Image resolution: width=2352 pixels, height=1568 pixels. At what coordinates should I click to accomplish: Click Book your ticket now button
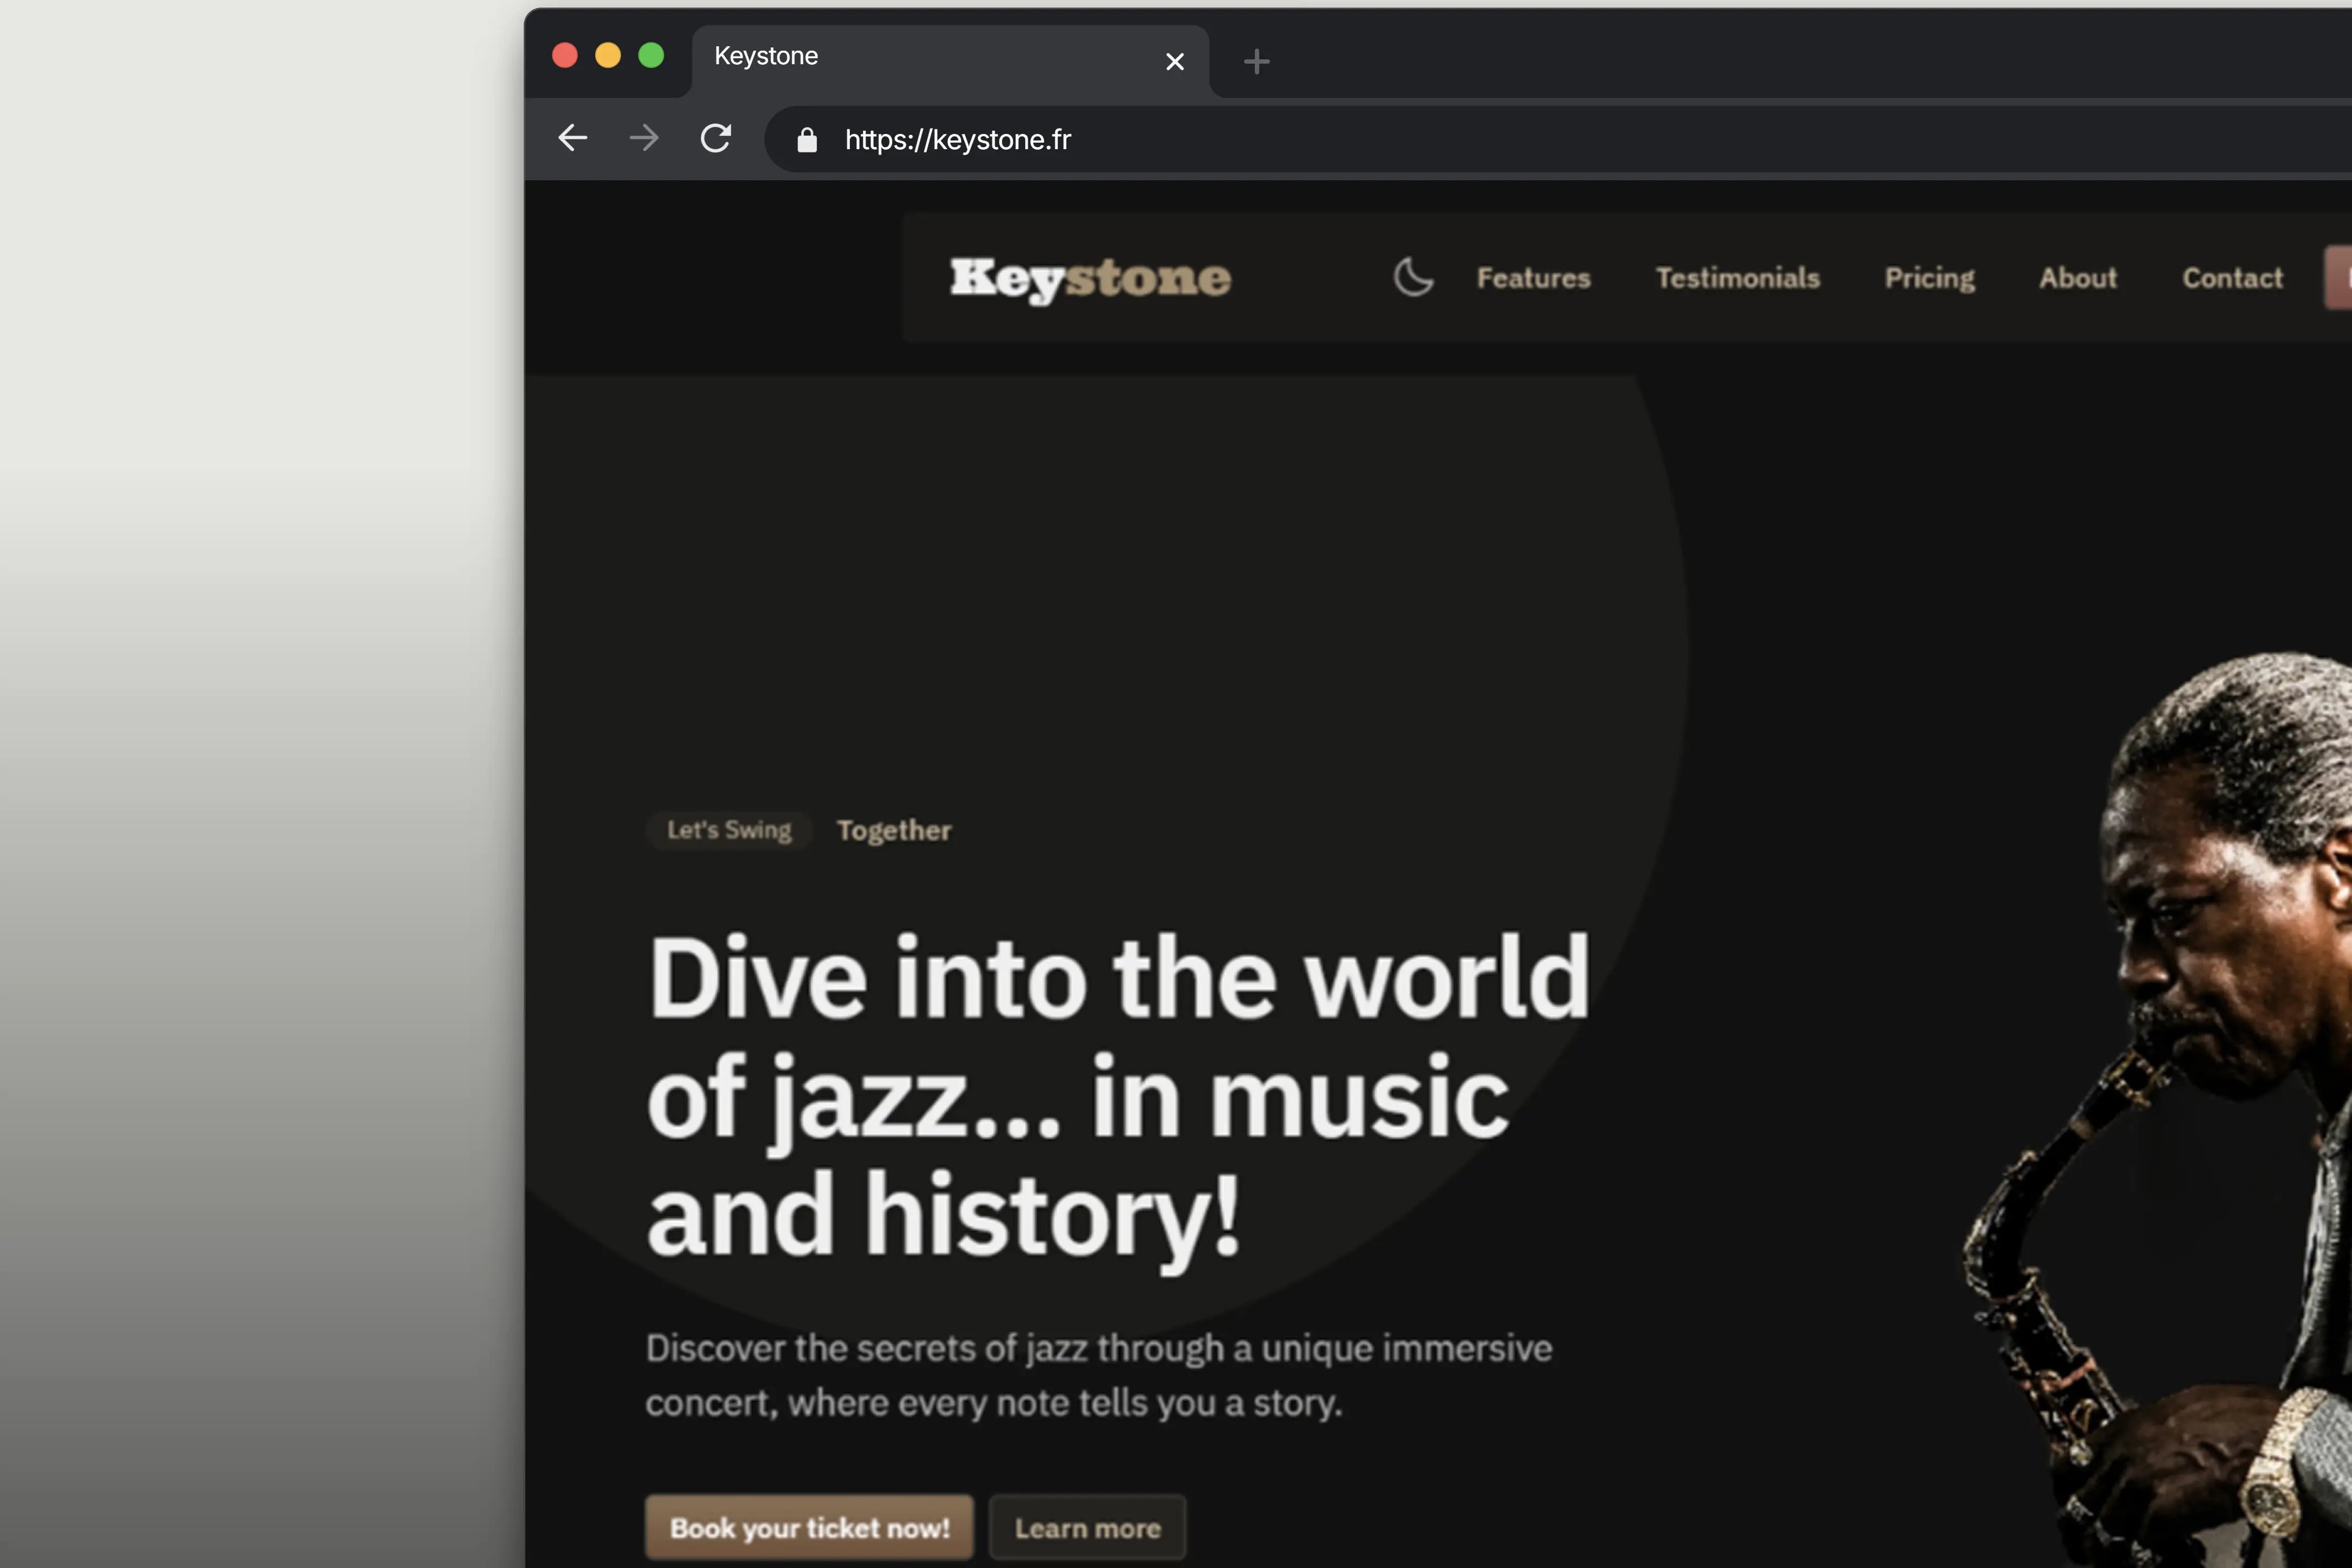pos(809,1527)
